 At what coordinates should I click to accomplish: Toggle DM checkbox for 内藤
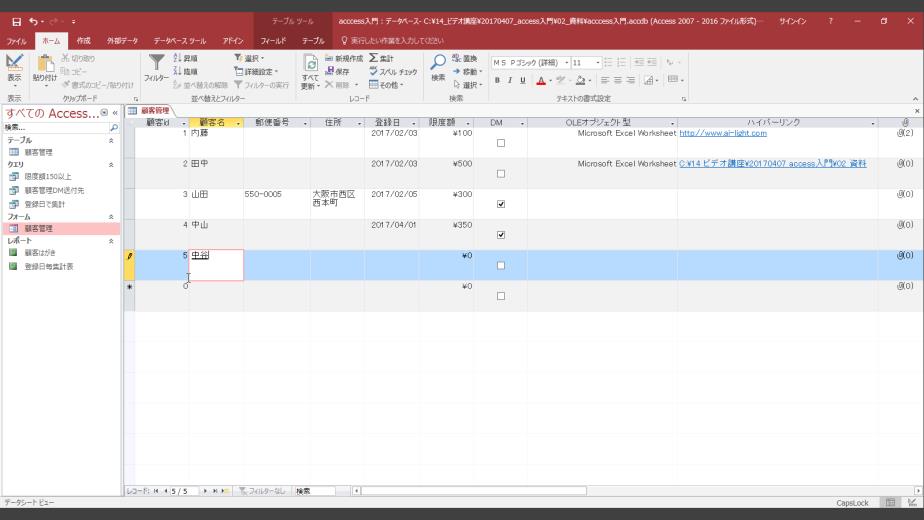tap(501, 143)
